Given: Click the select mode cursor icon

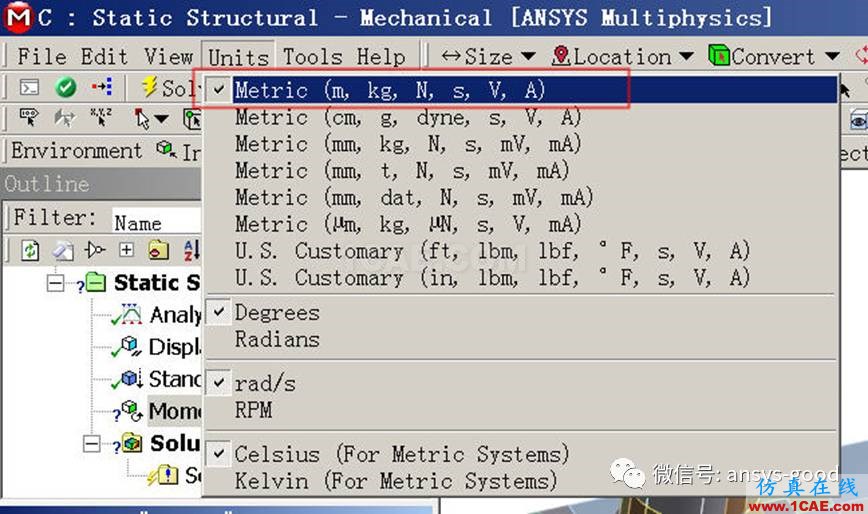Looking at the screenshot, I should click(142, 118).
